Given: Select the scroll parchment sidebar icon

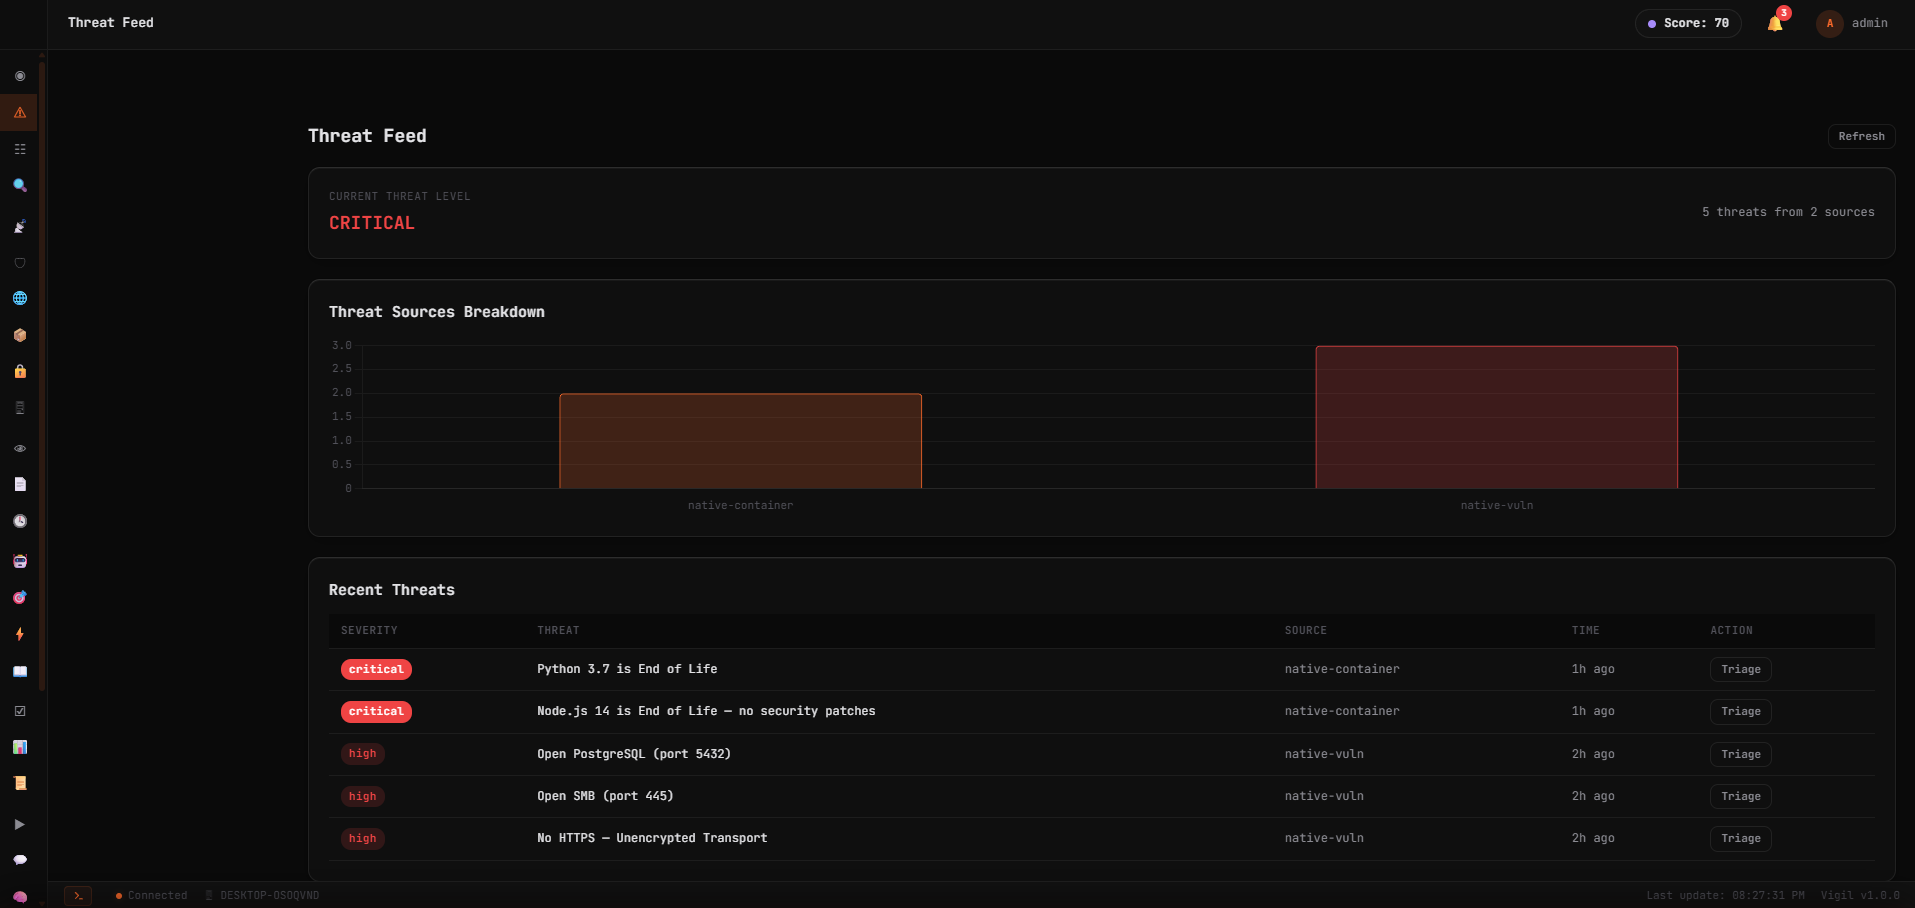Looking at the screenshot, I should [20, 783].
